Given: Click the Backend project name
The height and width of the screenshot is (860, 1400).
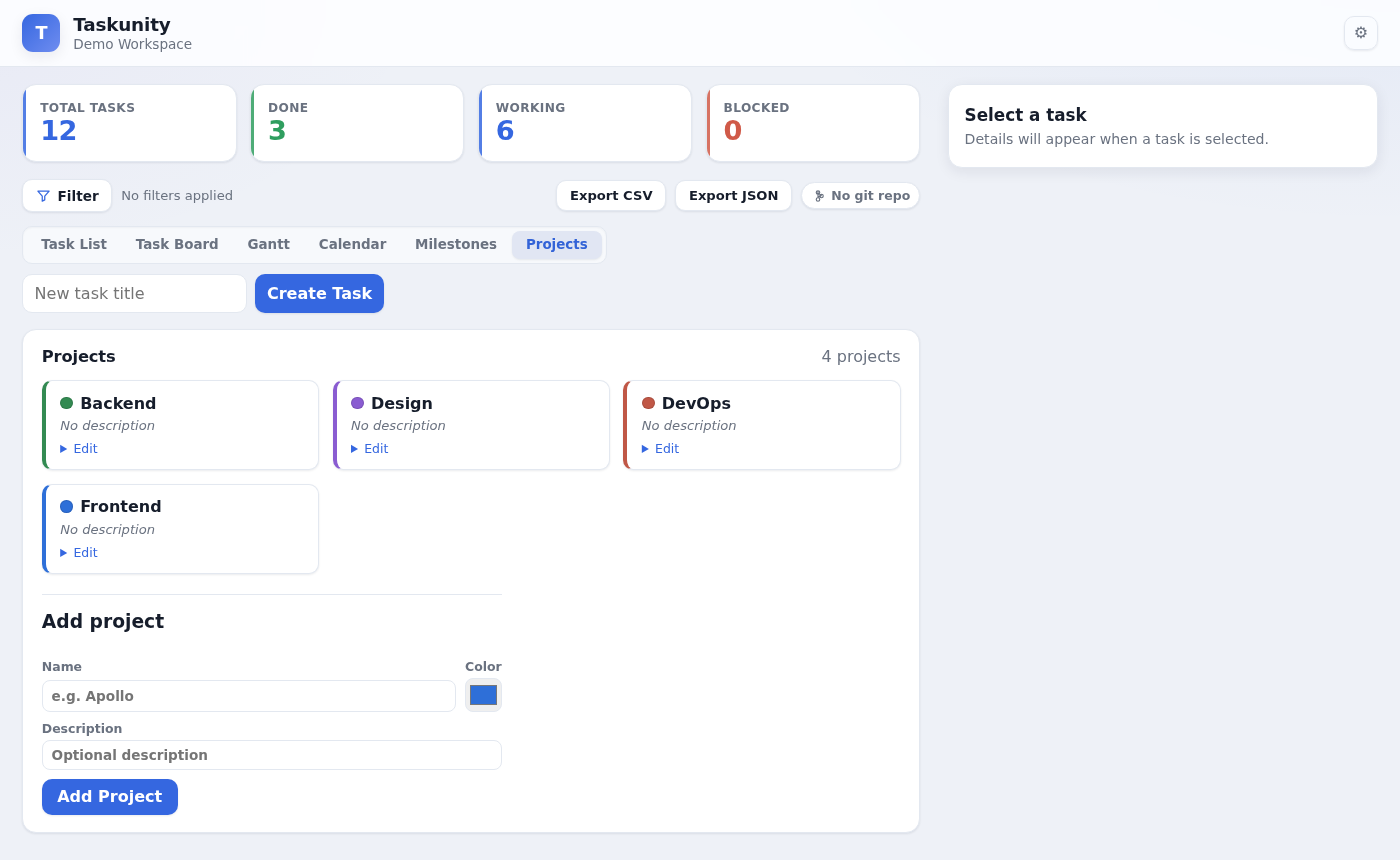Looking at the screenshot, I should click(118, 404).
